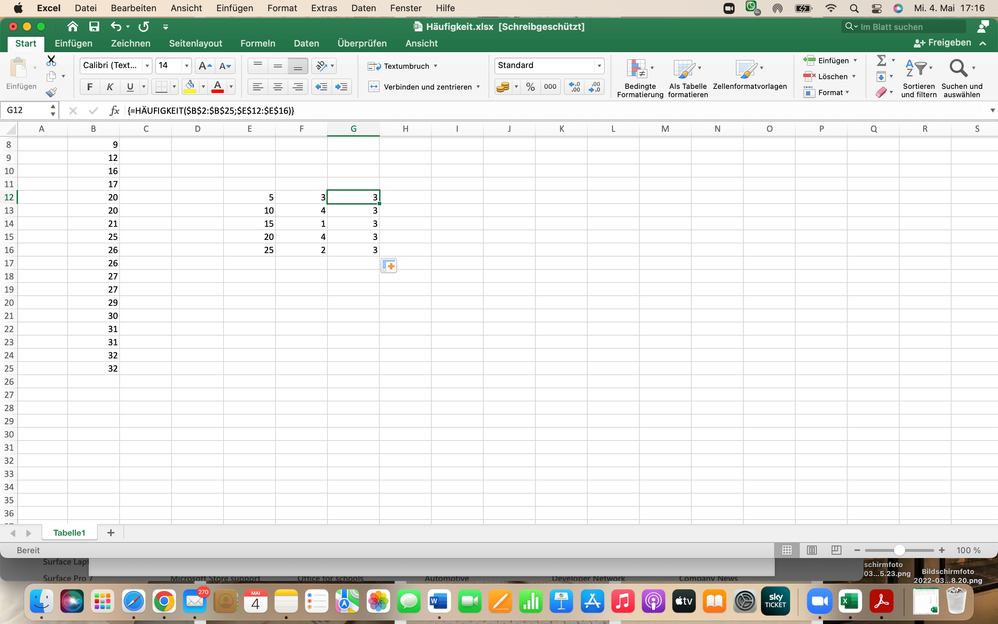
Task: Align cell text left
Action: click(x=257, y=87)
